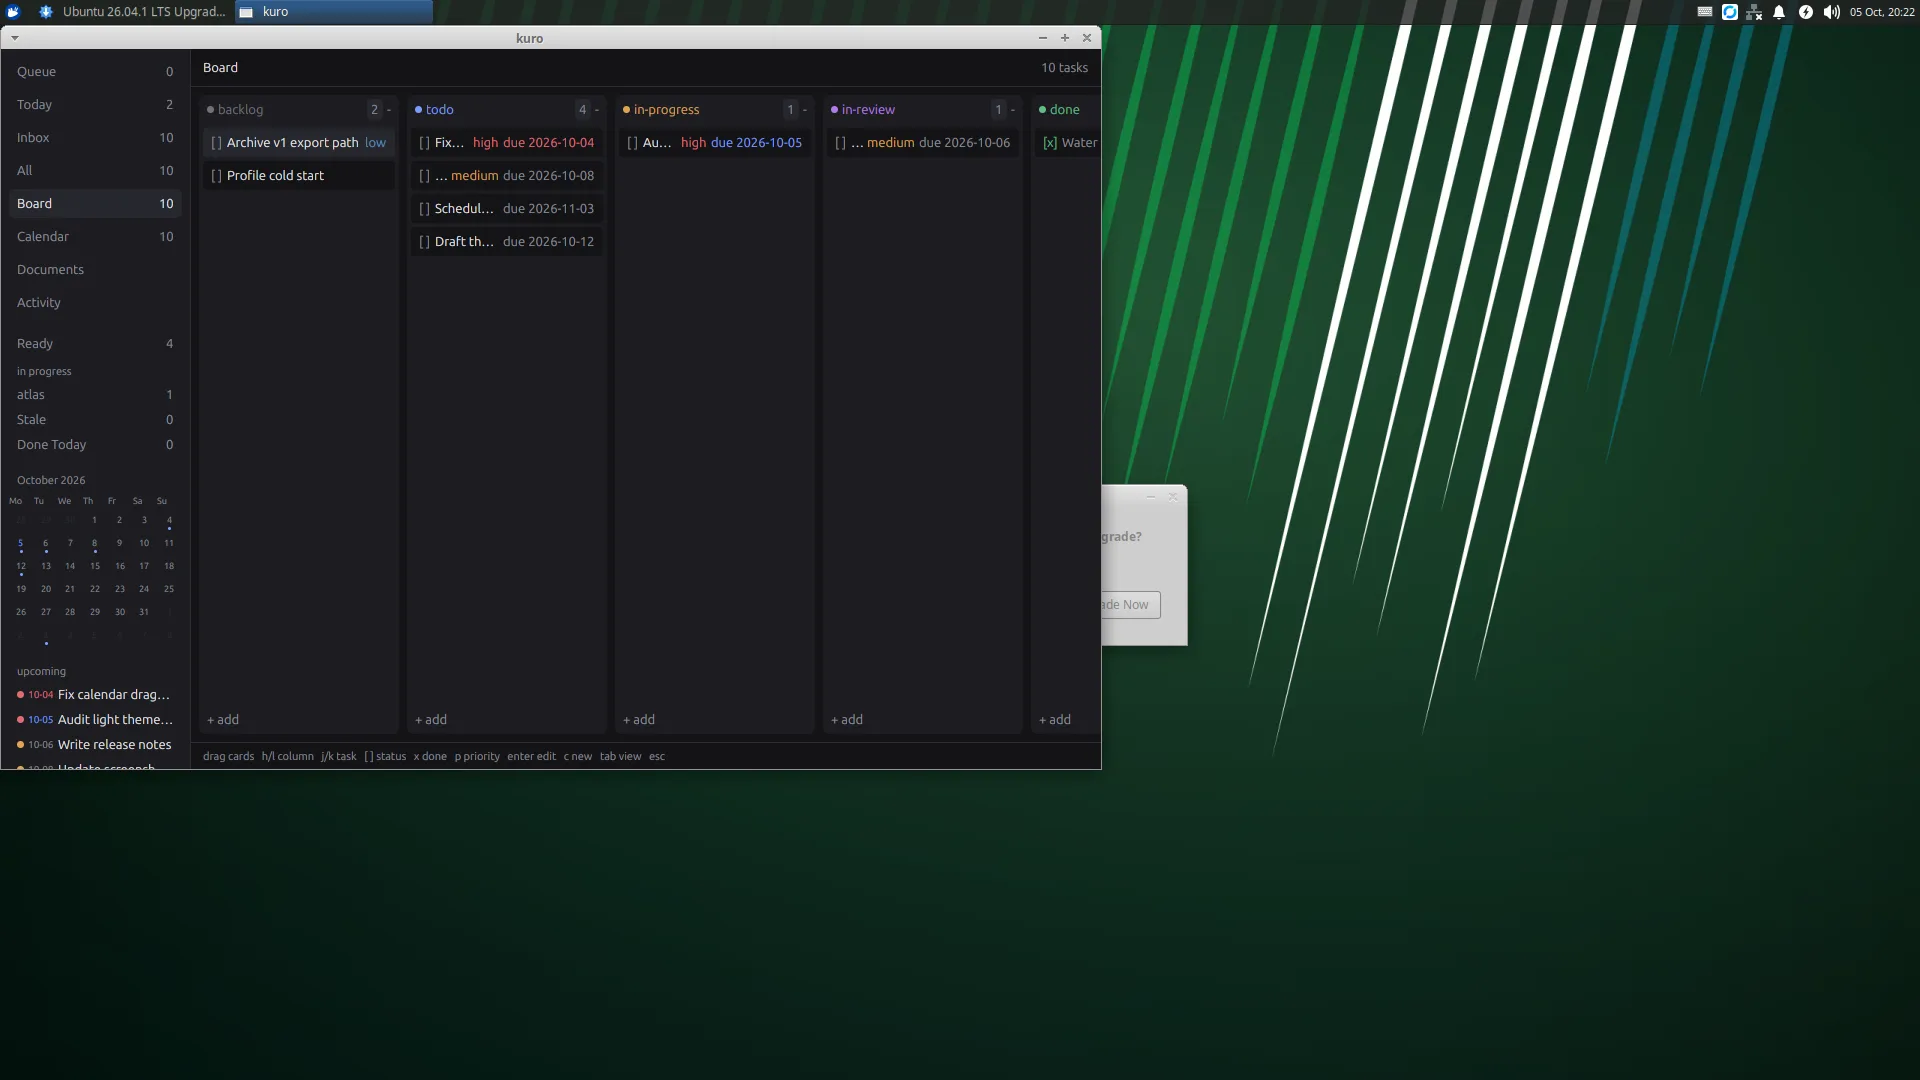Screen dimensions: 1920x1080
Task: Add a card to todo column
Action: click(431, 720)
